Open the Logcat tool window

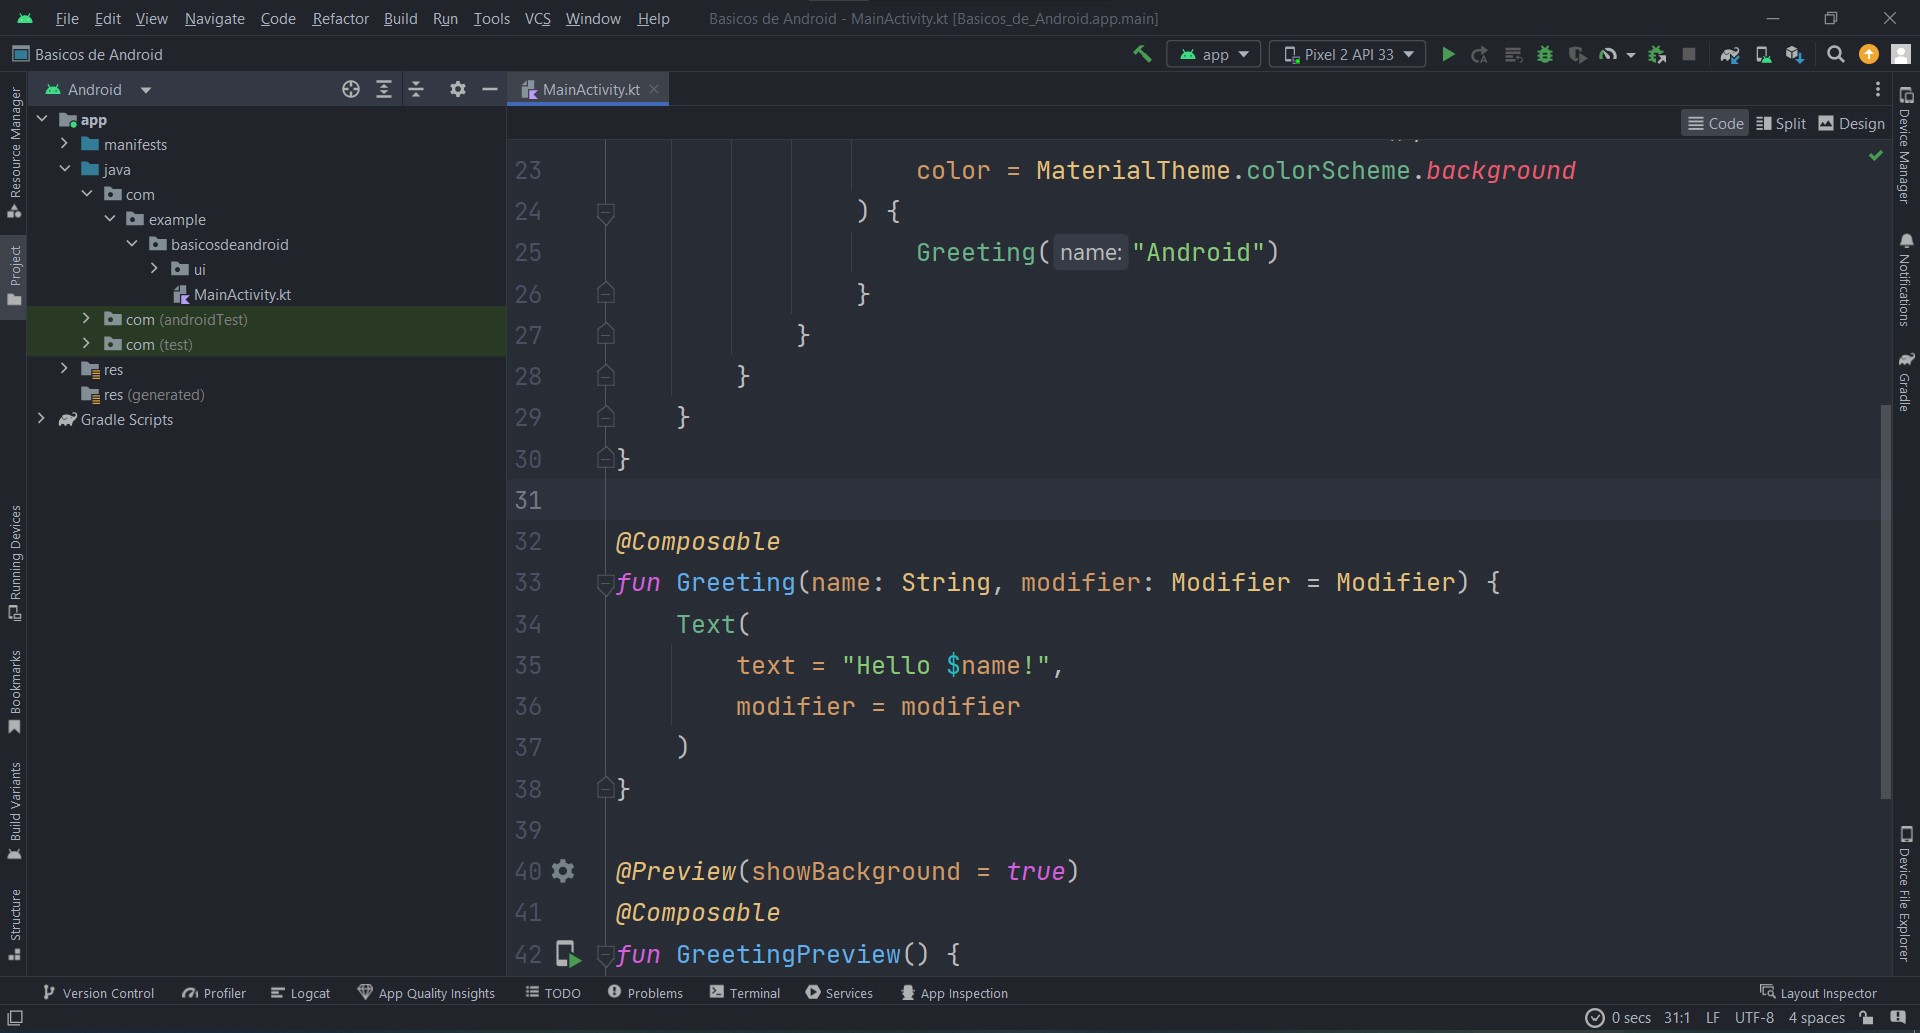coord(300,993)
